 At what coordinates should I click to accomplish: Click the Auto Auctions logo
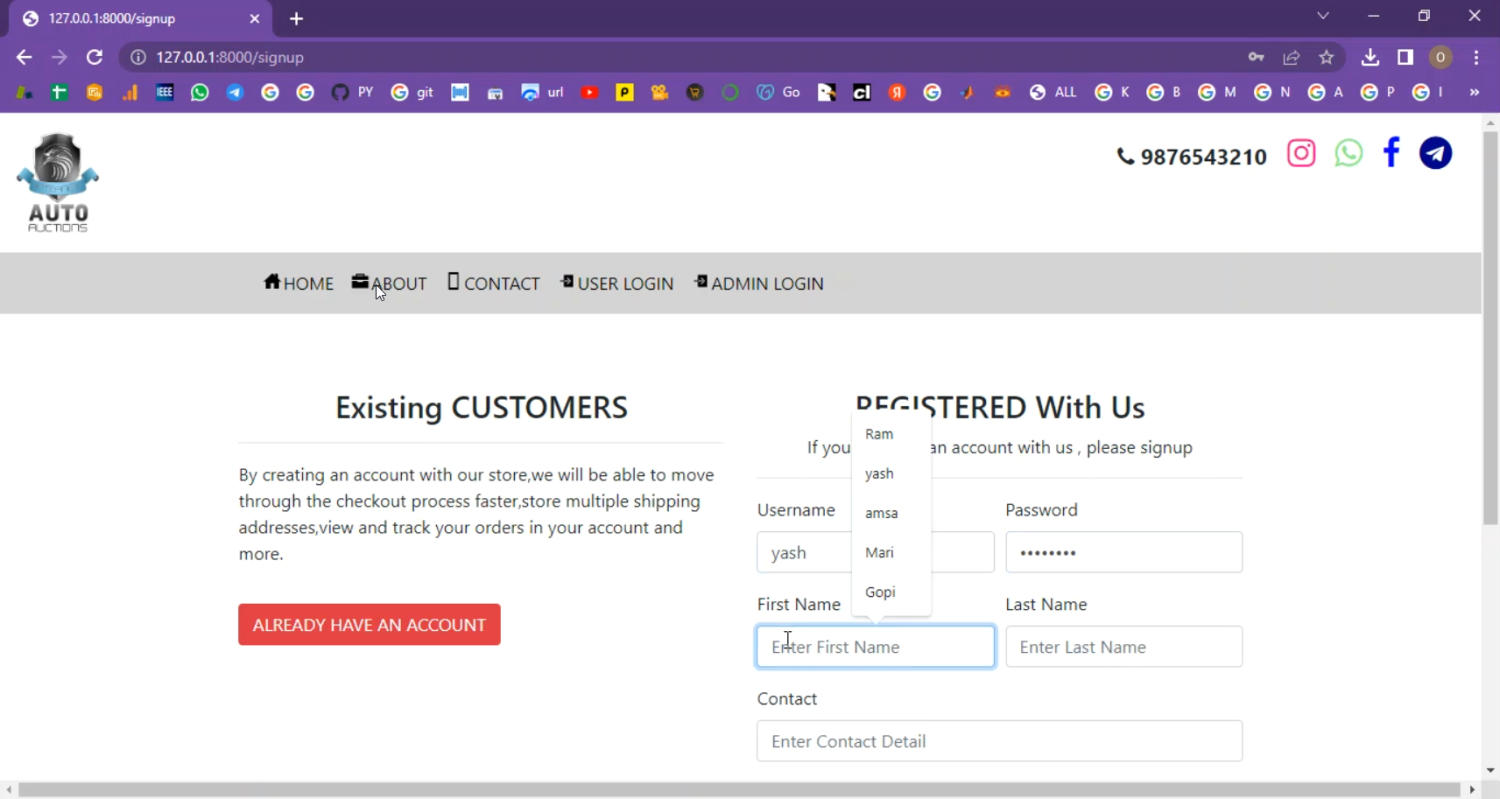[58, 183]
